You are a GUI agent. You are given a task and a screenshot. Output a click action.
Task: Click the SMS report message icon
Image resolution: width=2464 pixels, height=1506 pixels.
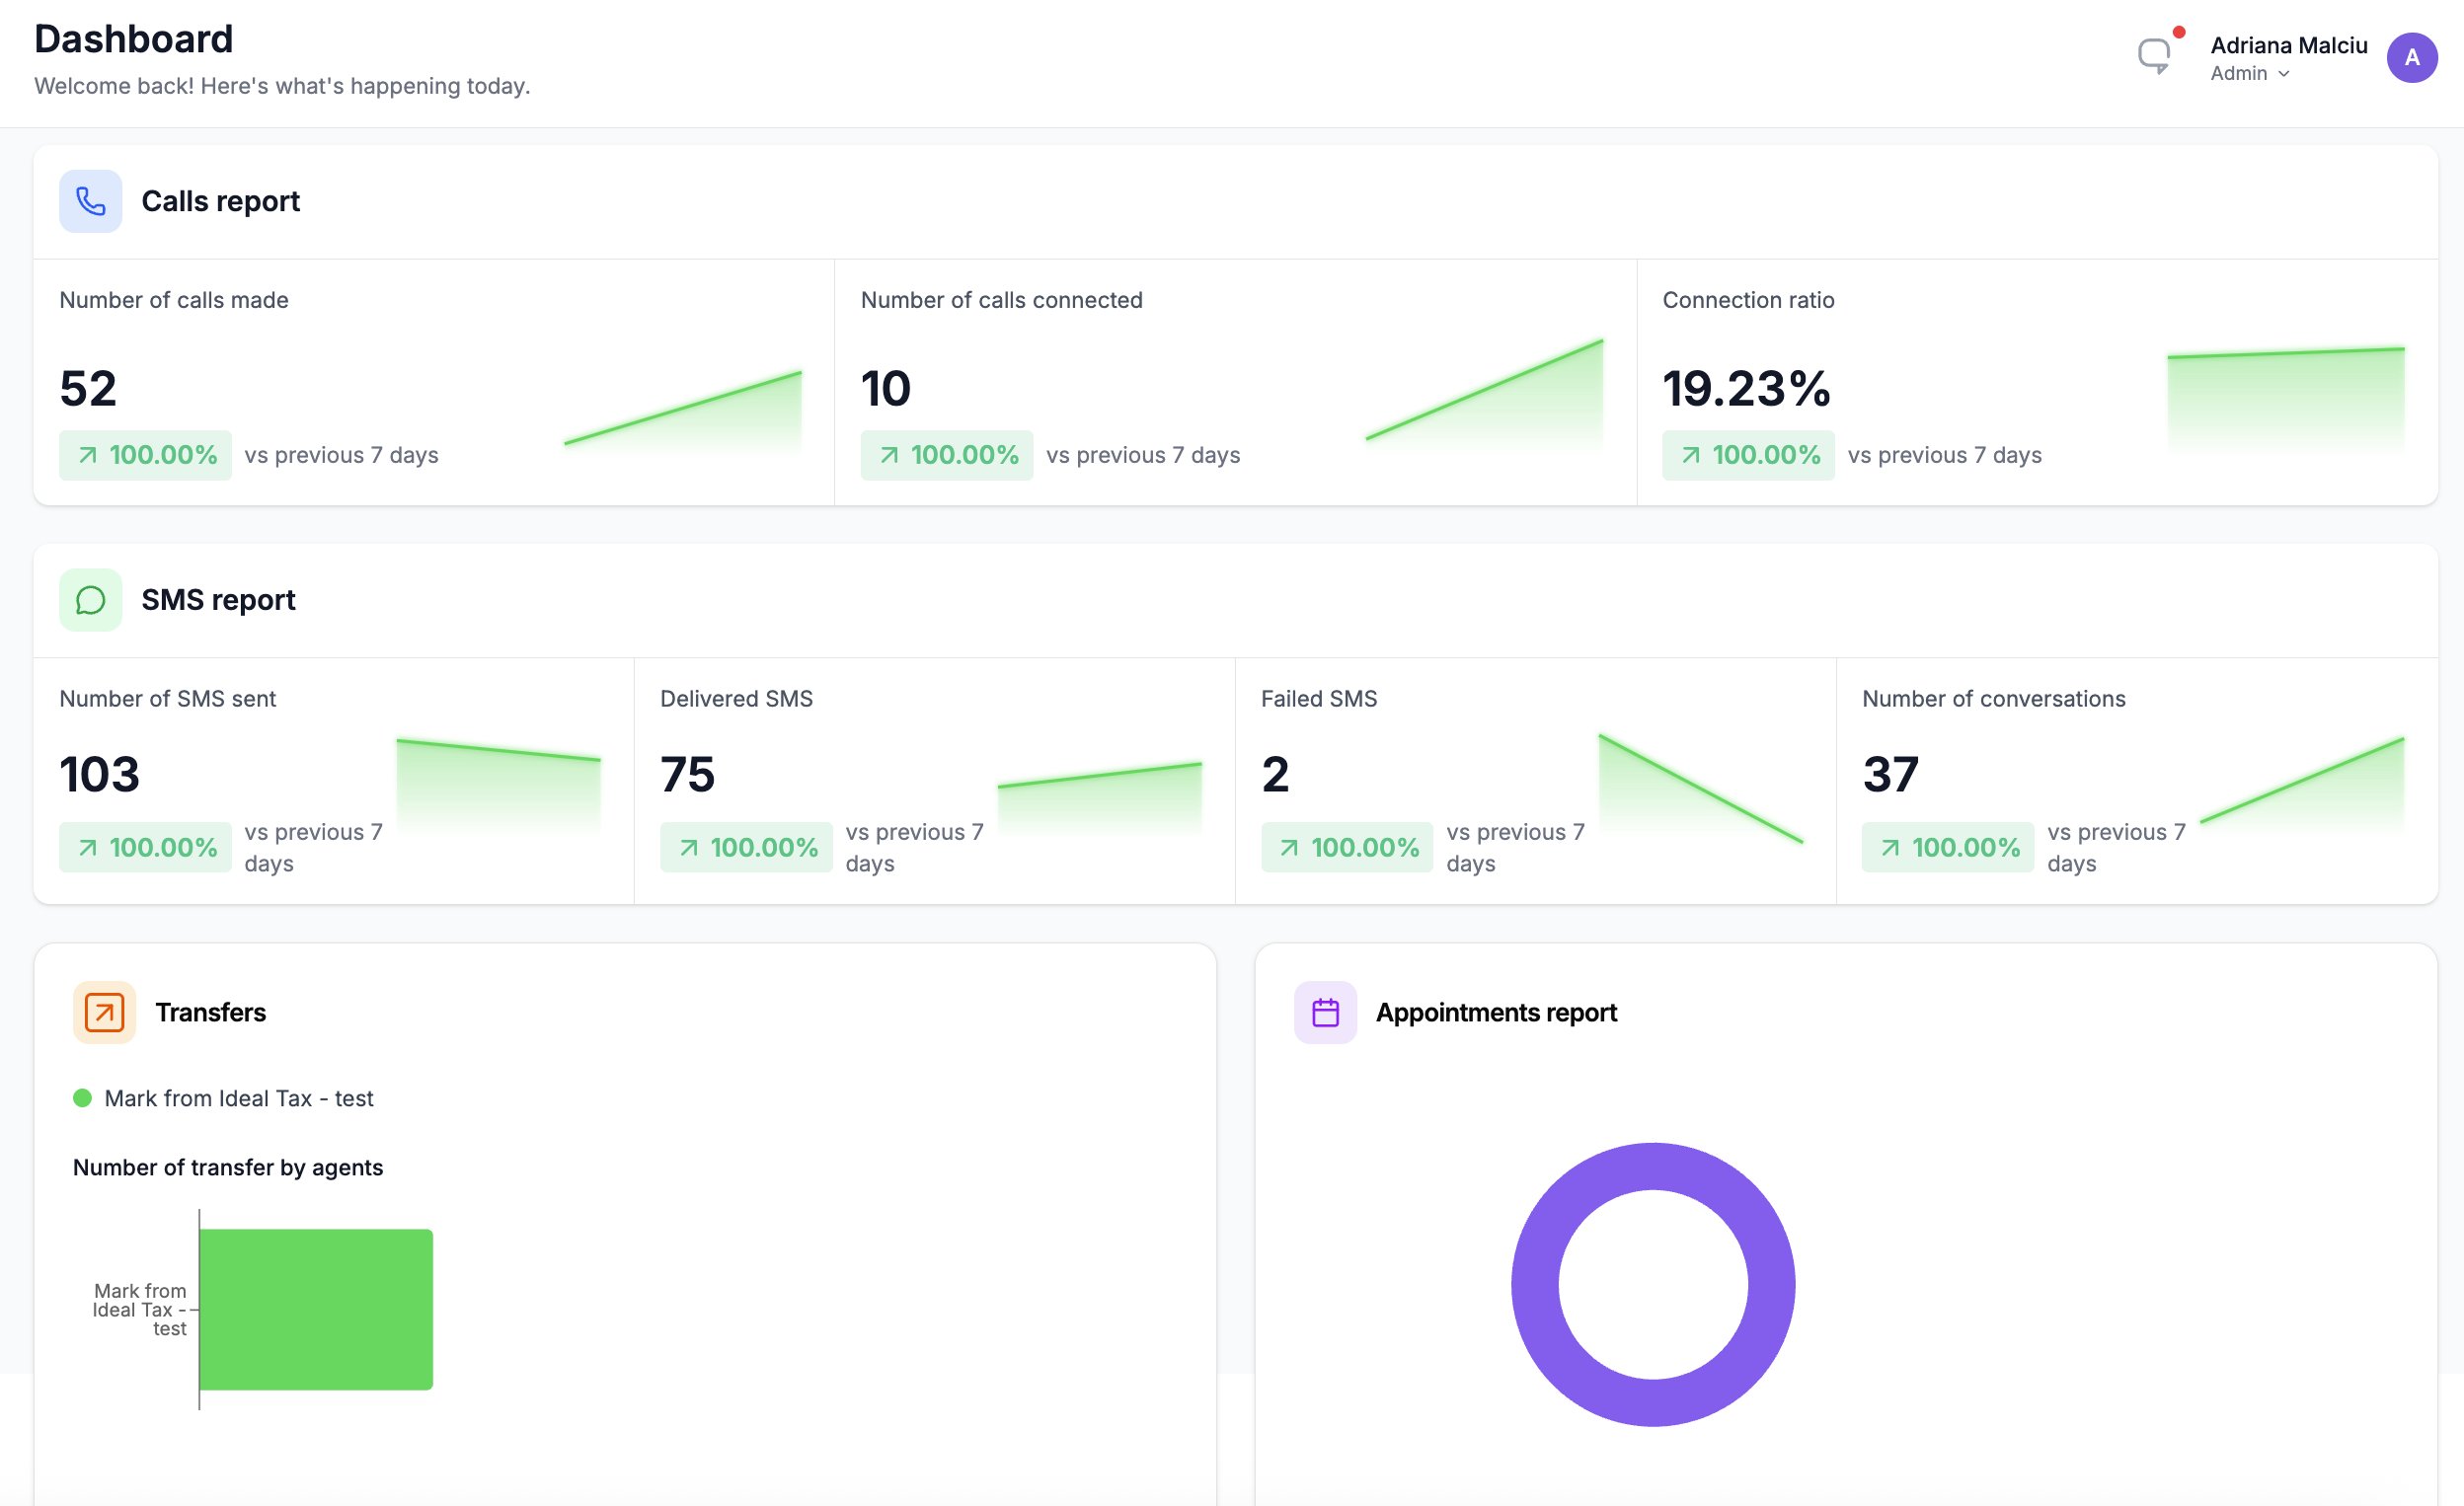pyautogui.click(x=90, y=600)
